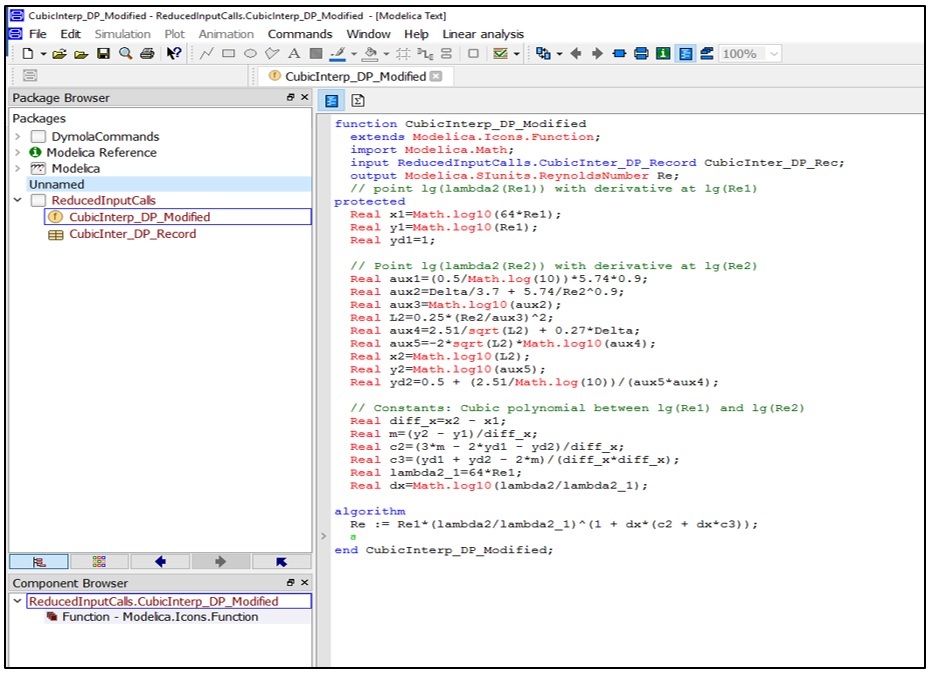Image resolution: width=930 pixels, height=673 pixels.
Task: Click the Print icon in toolbar
Action: [x=147, y=54]
